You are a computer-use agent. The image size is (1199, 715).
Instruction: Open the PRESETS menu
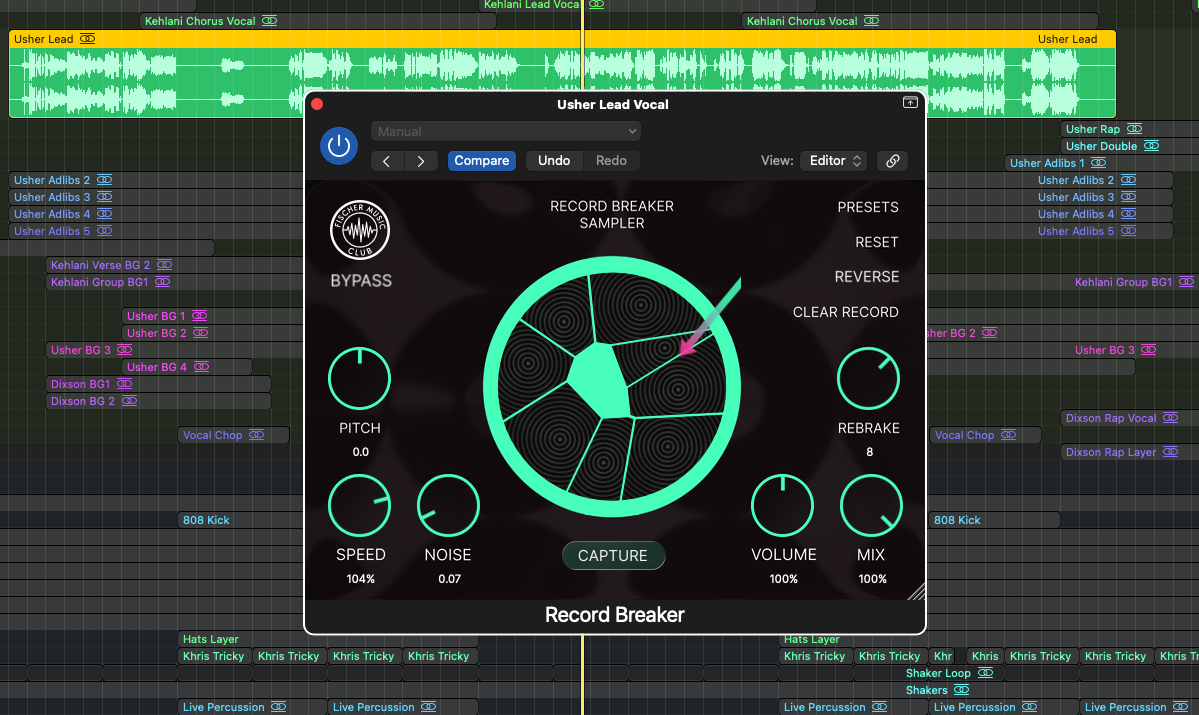[868, 207]
